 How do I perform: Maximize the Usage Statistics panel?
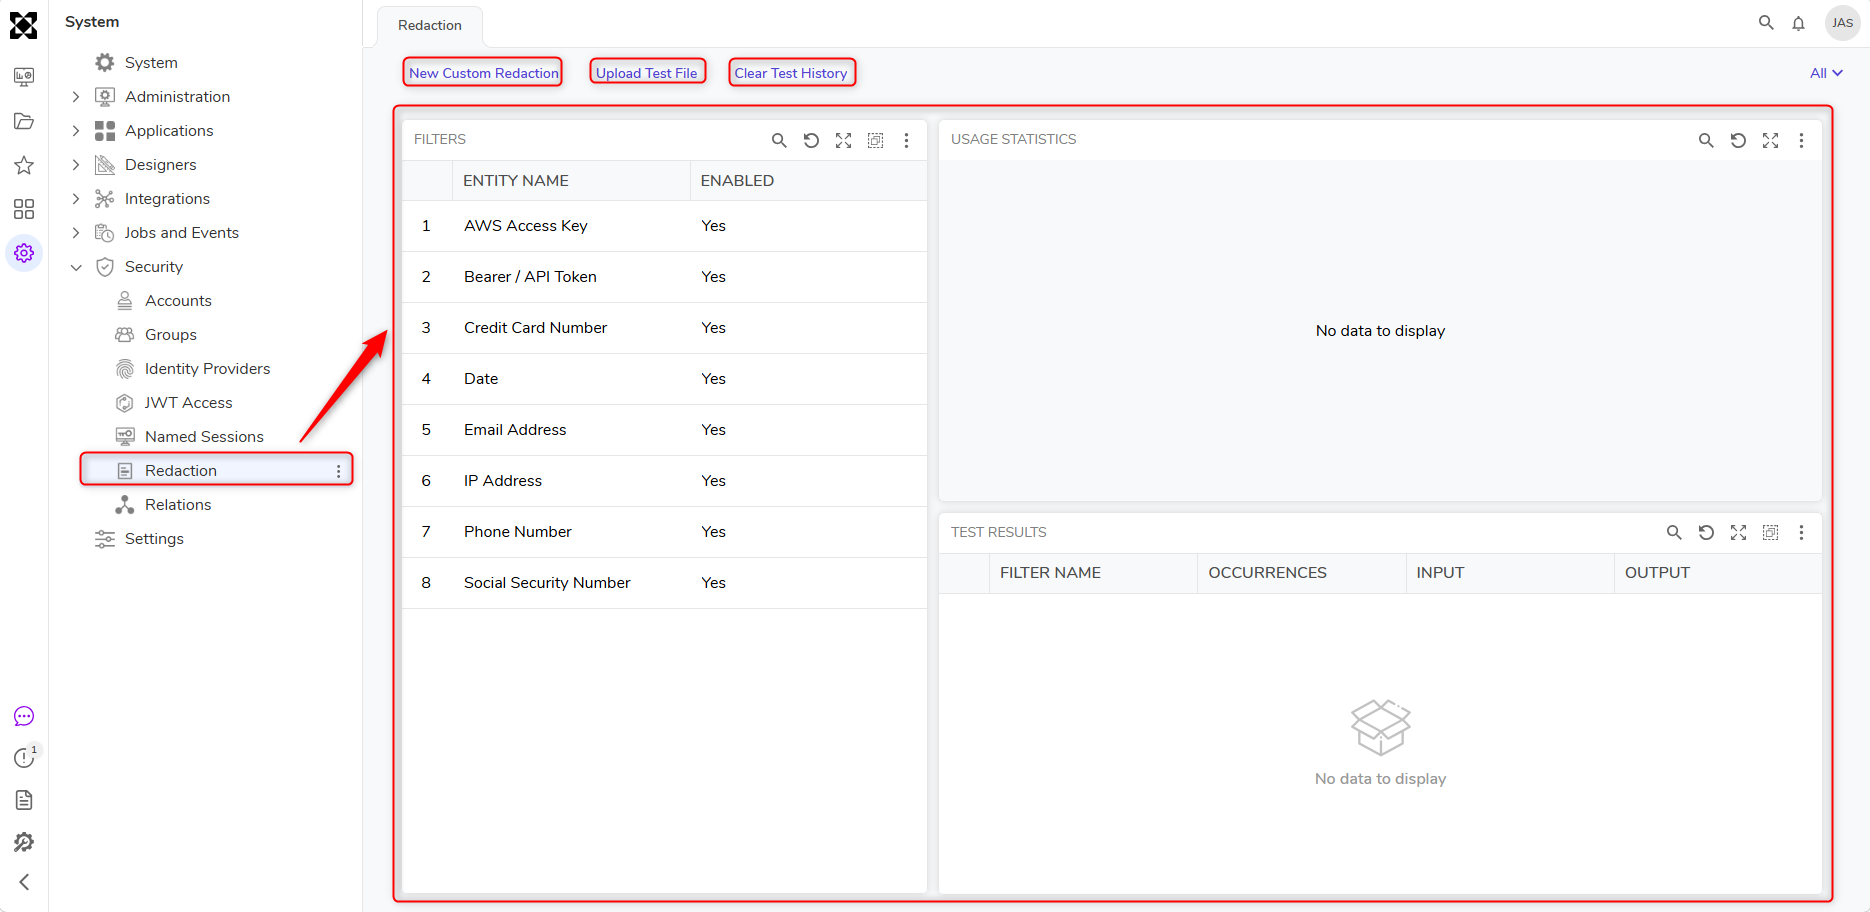pyautogui.click(x=1770, y=140)
